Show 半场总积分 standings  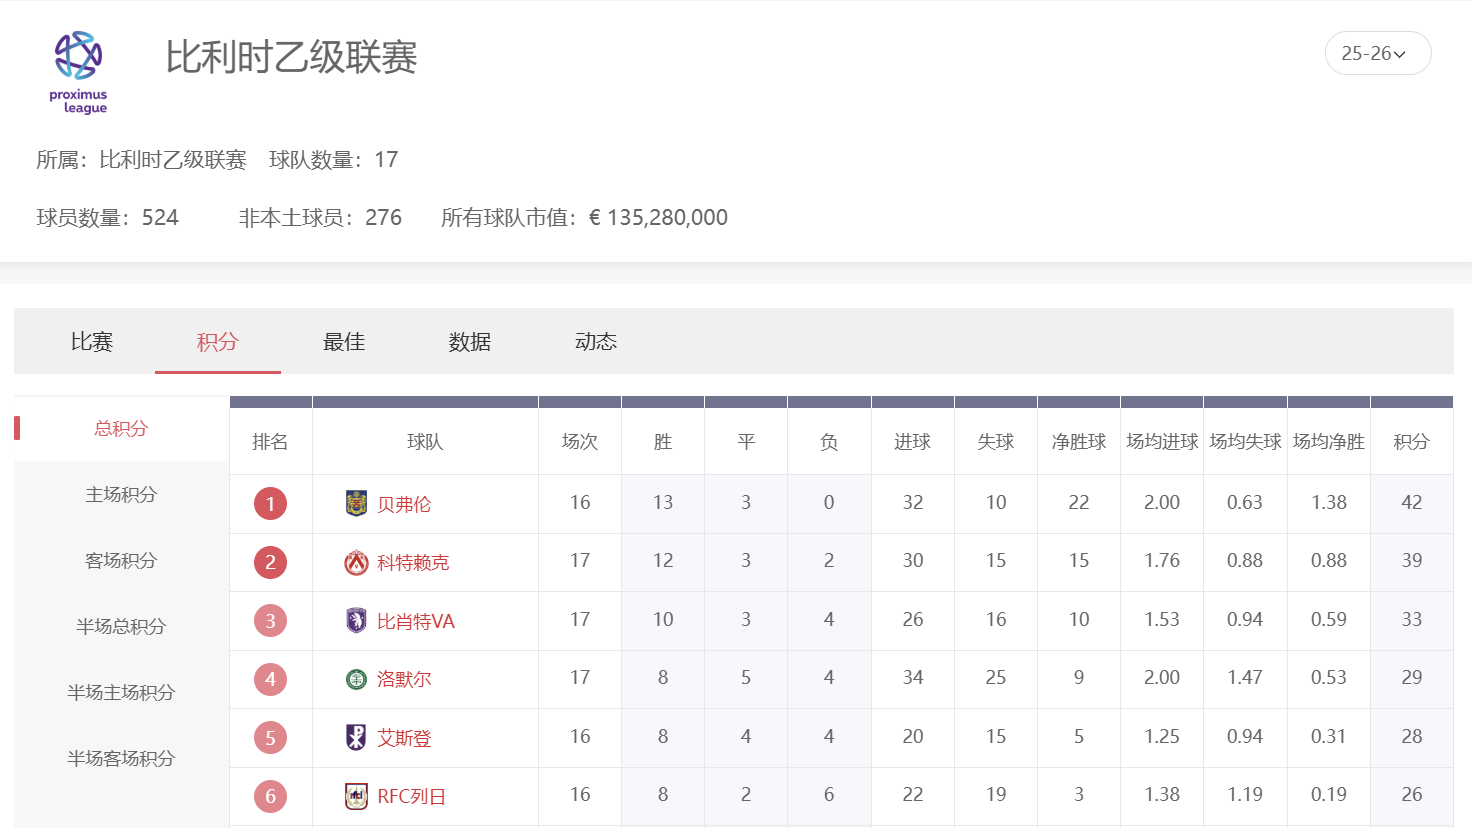pyautogui.click(x=121, y=626)
